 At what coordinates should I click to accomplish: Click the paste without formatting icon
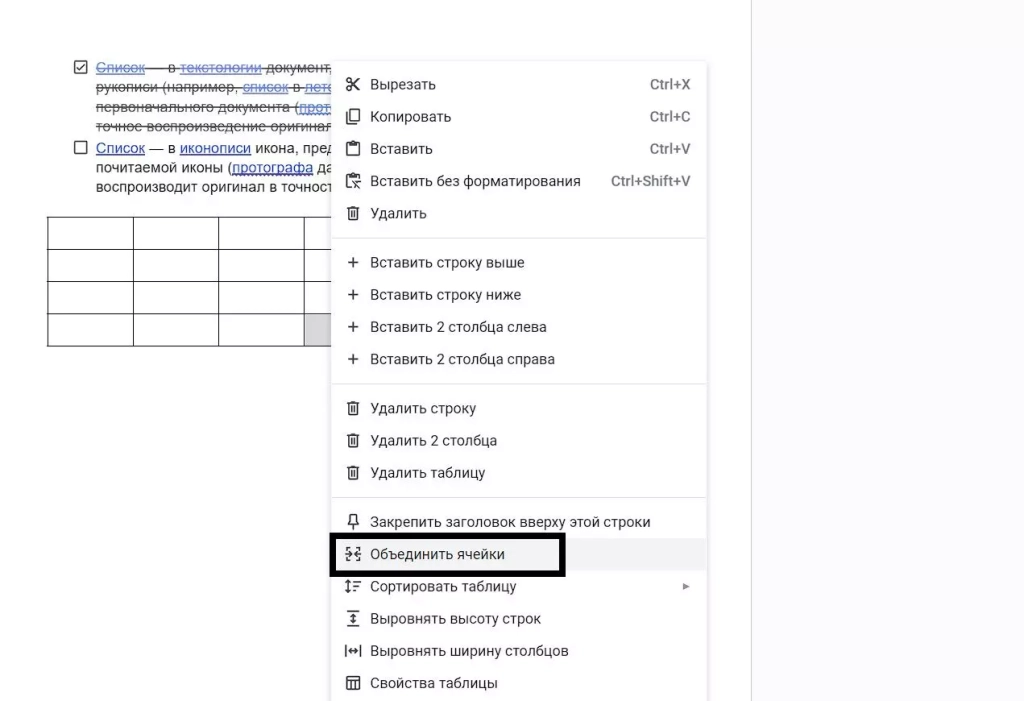pos(352,181)
